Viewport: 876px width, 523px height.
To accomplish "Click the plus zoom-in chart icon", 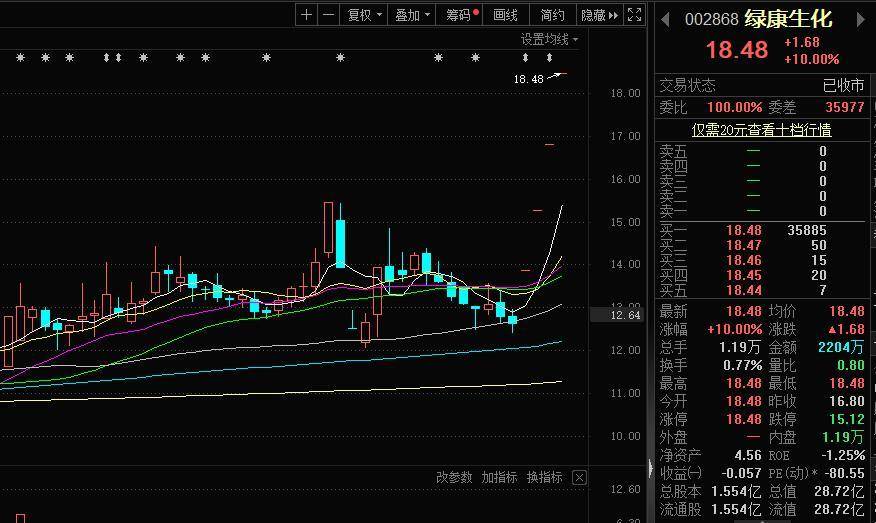I will point(306,15).
